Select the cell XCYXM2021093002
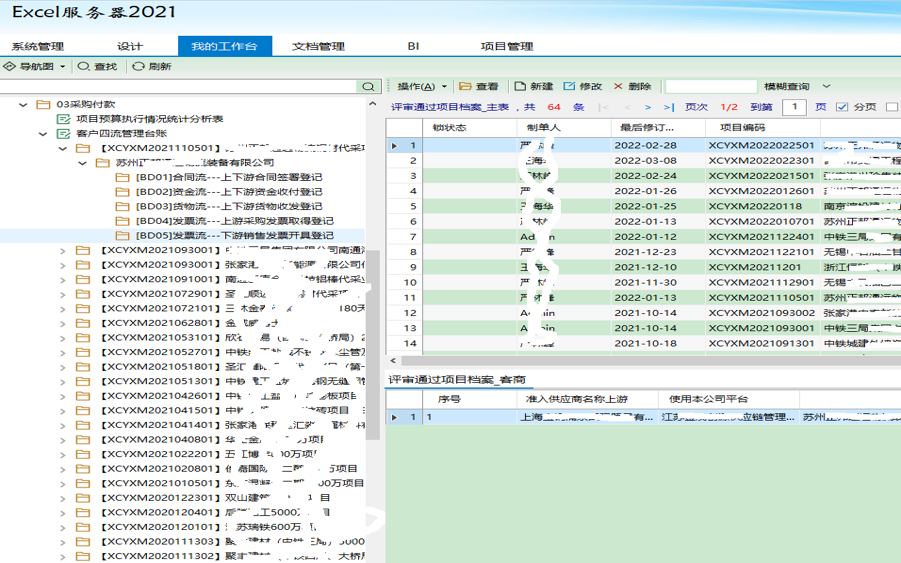 761,313
